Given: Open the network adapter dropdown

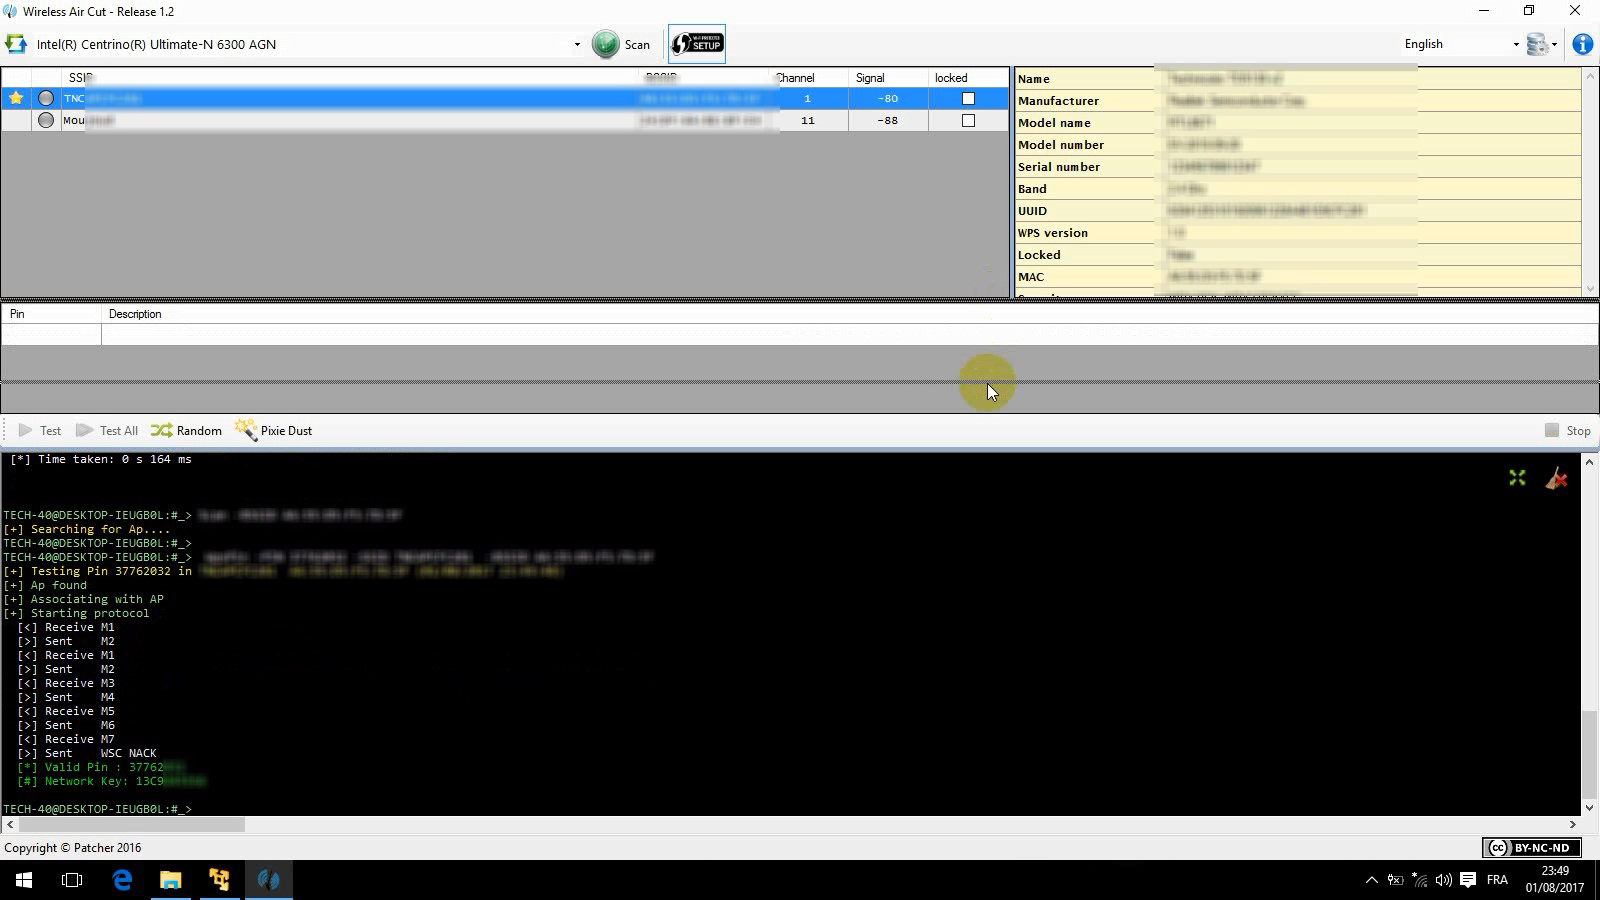Looking at the screenshot, I should (x=577, y=44).
